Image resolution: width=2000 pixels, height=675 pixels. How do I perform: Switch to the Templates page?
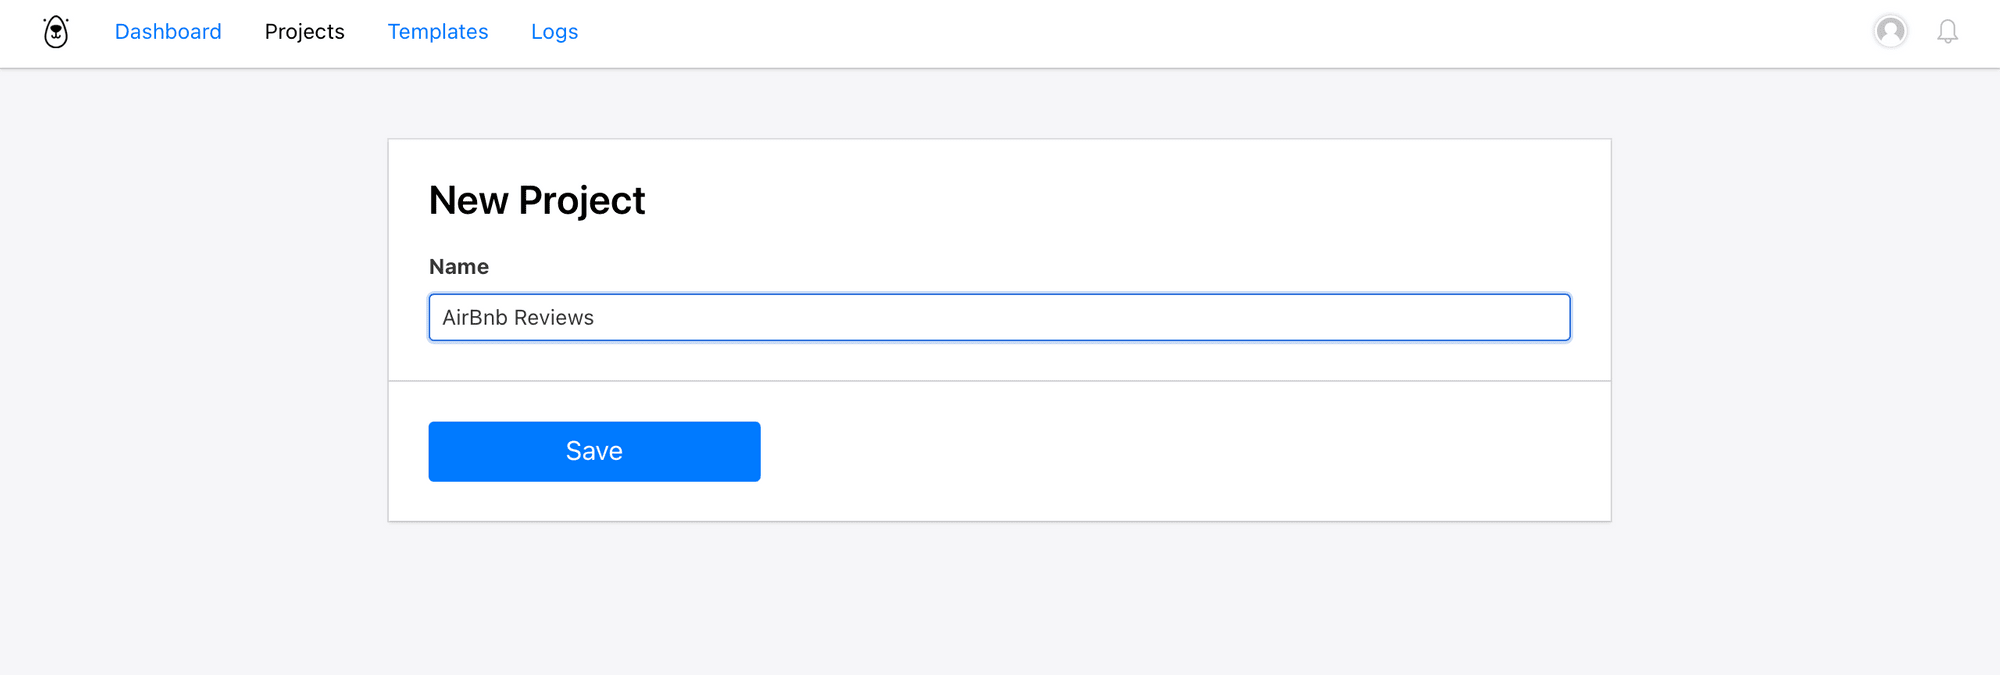pos(438,32)
